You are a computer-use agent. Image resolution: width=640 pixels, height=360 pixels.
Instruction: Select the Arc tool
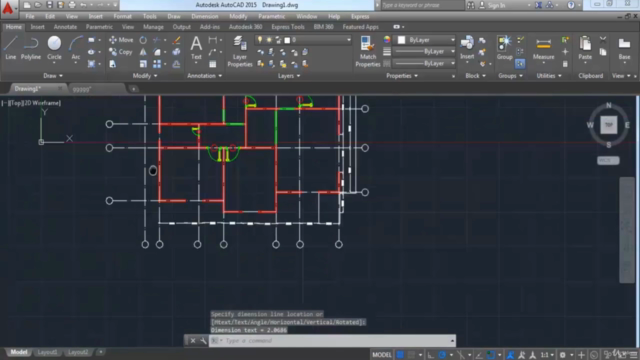pos(76,48)
